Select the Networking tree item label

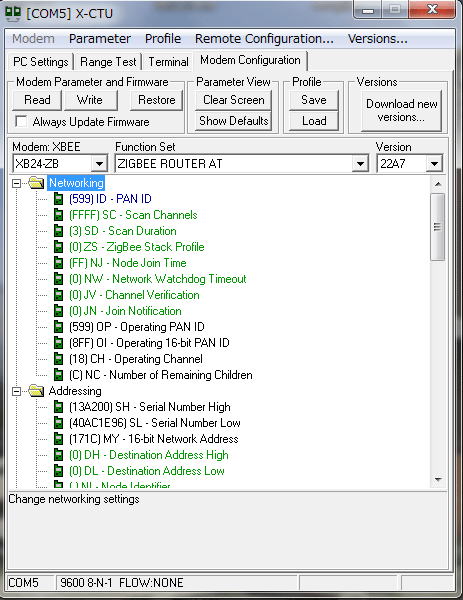[76, 183]
